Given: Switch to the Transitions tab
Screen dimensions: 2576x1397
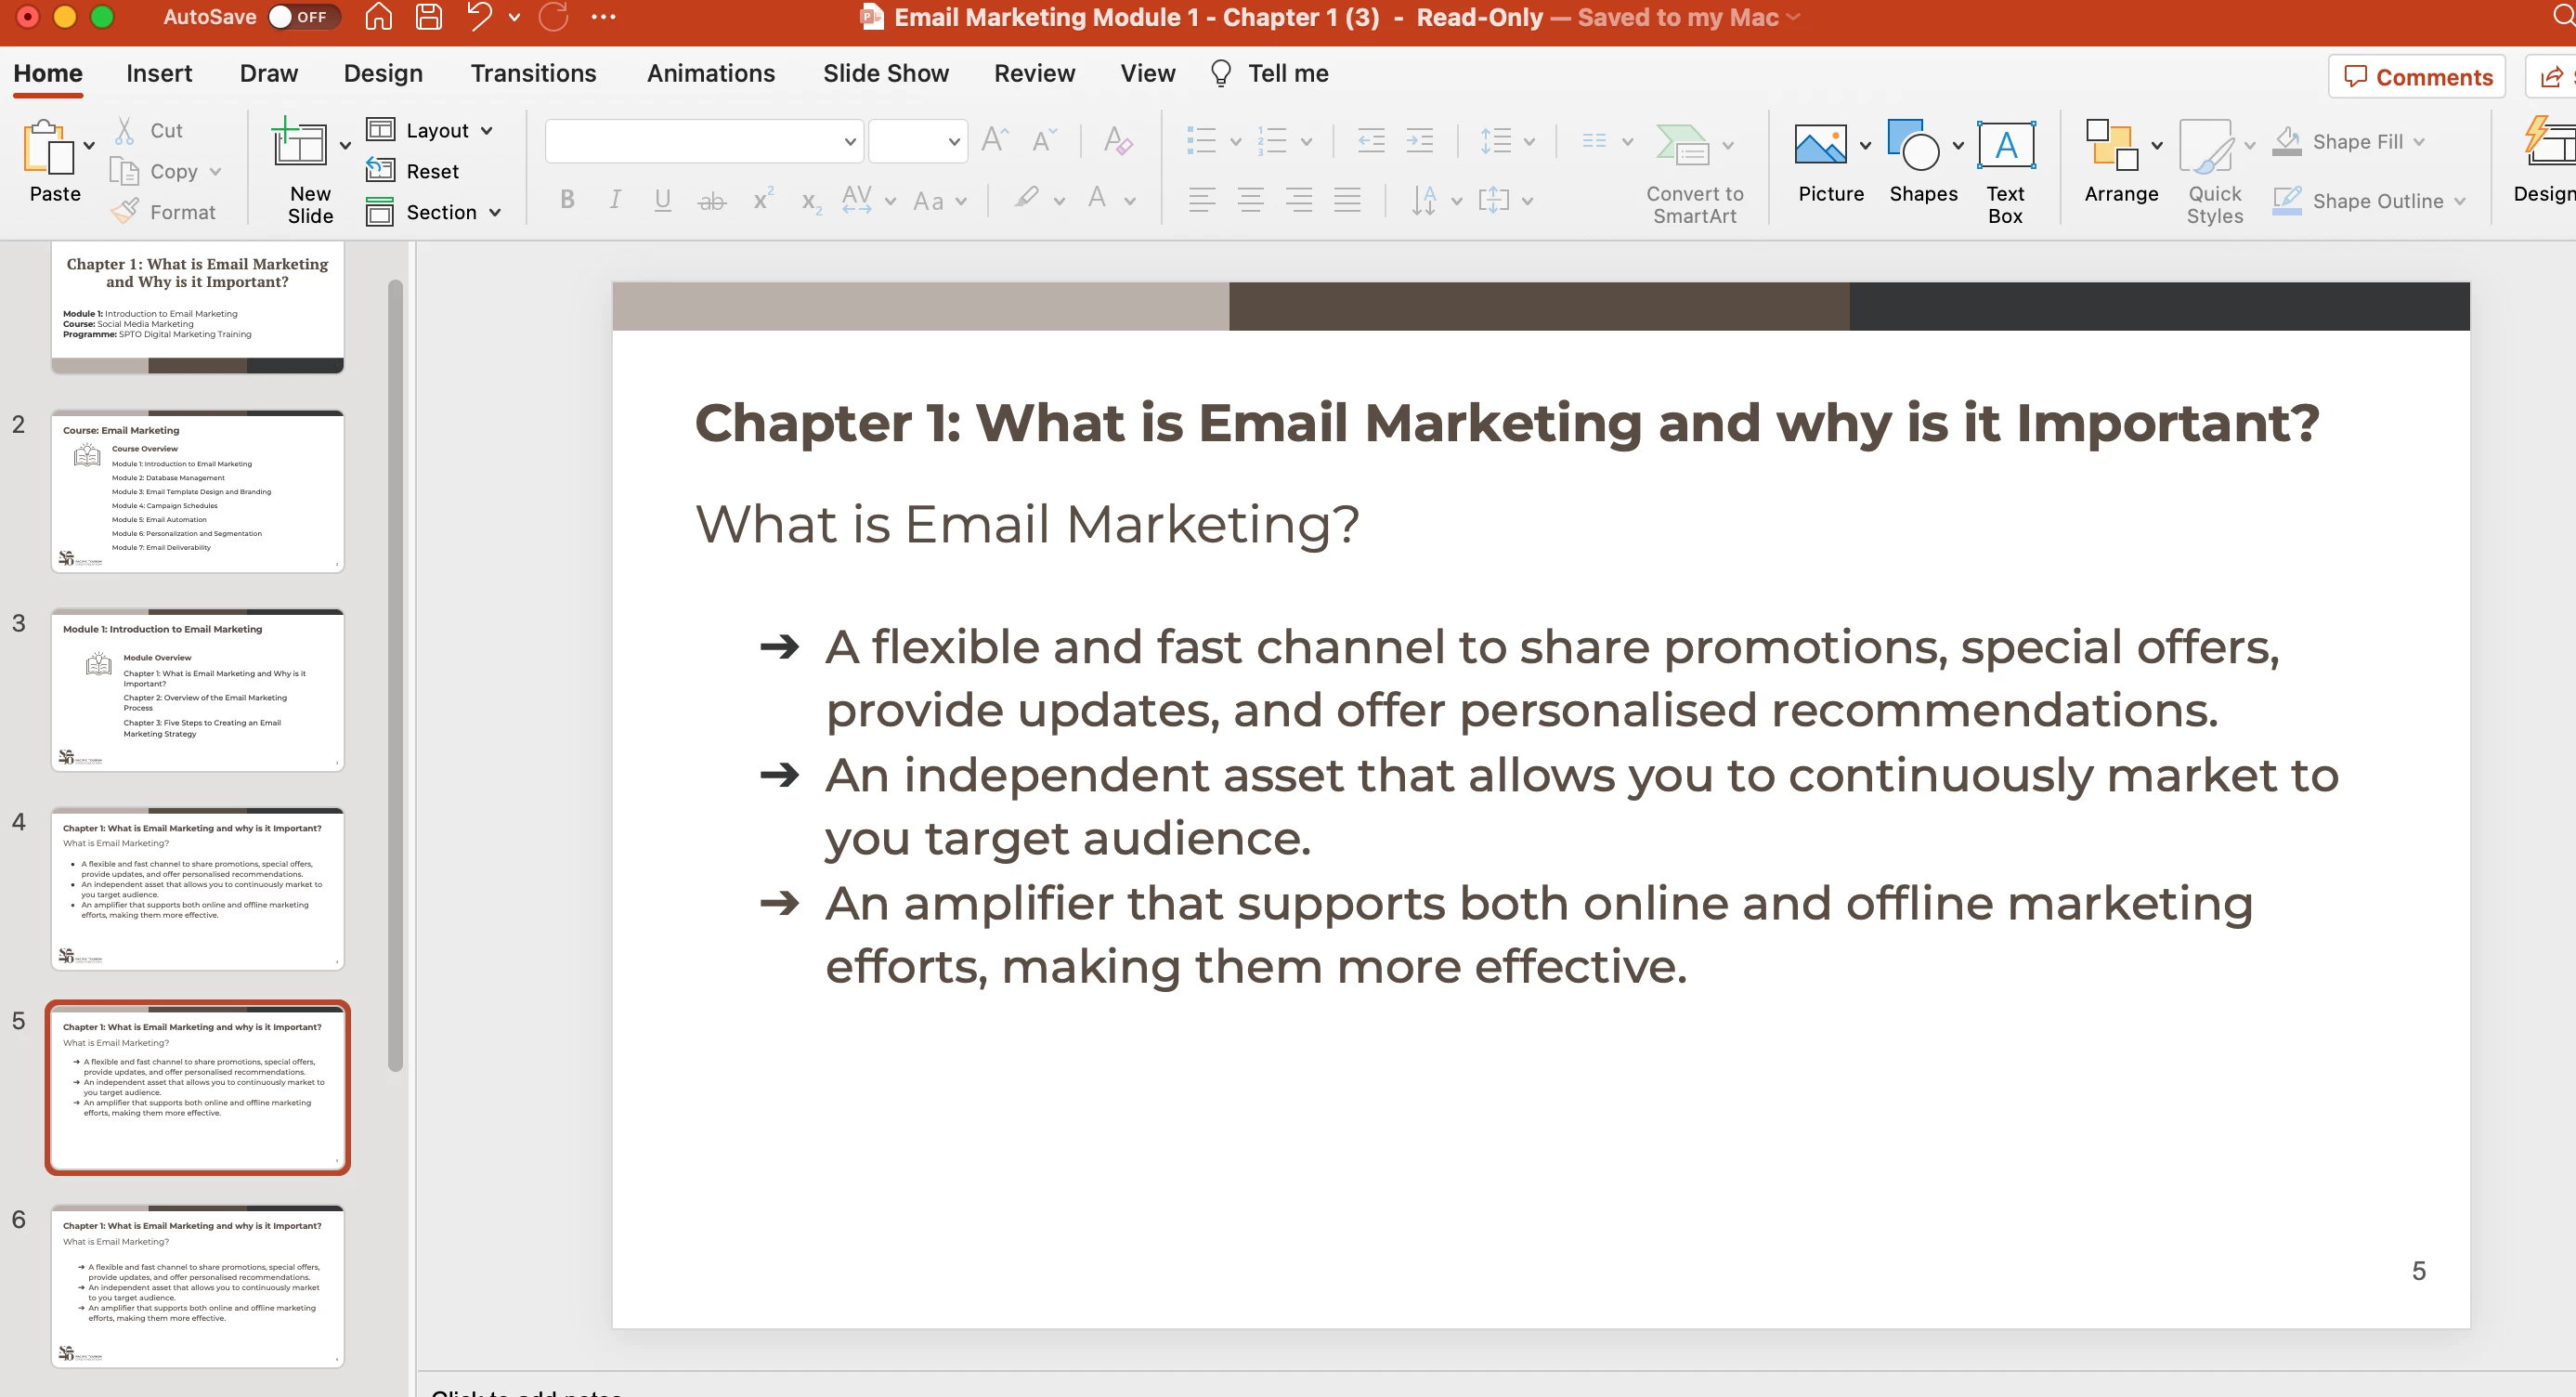Looking at the screenshot, I should coord(533,74).
